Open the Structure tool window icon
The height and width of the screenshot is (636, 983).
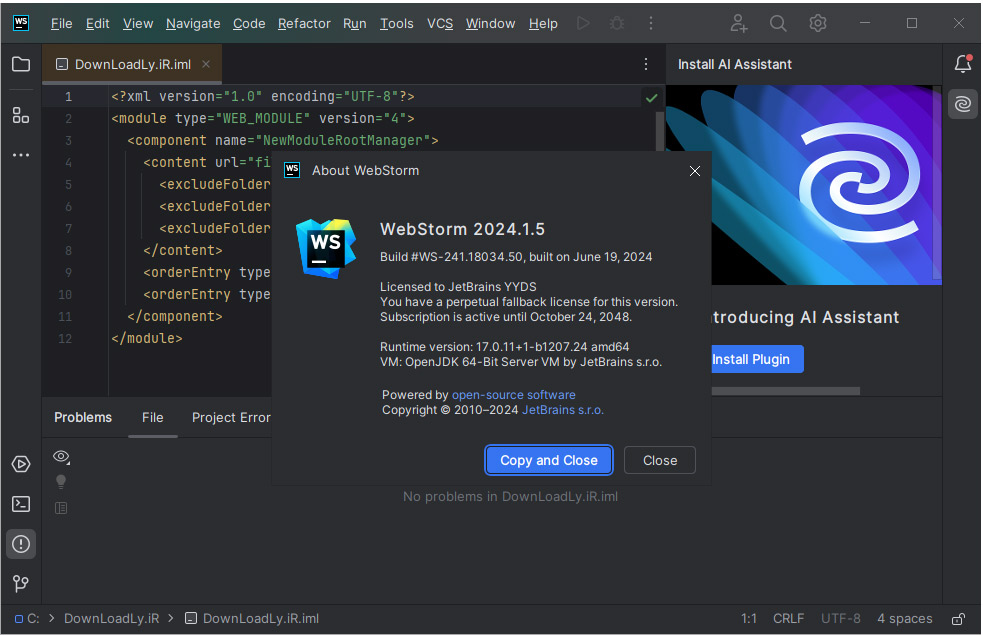20,115
